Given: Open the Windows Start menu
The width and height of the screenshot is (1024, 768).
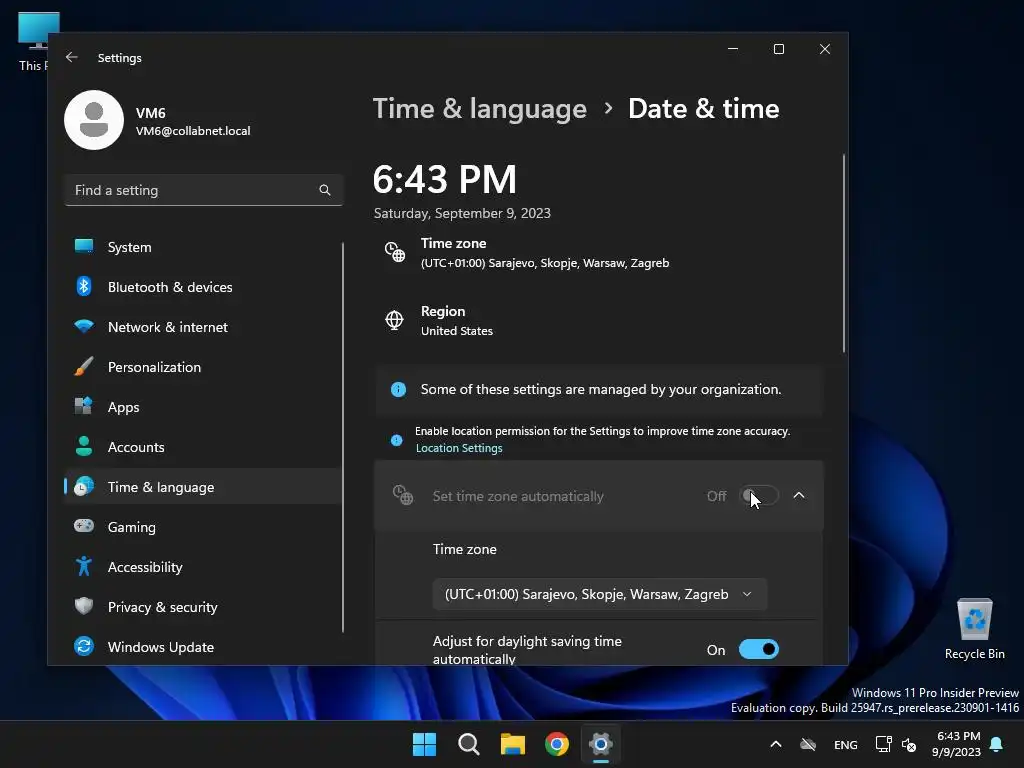Looking at the screenshot, I should [x=424, y=744].
